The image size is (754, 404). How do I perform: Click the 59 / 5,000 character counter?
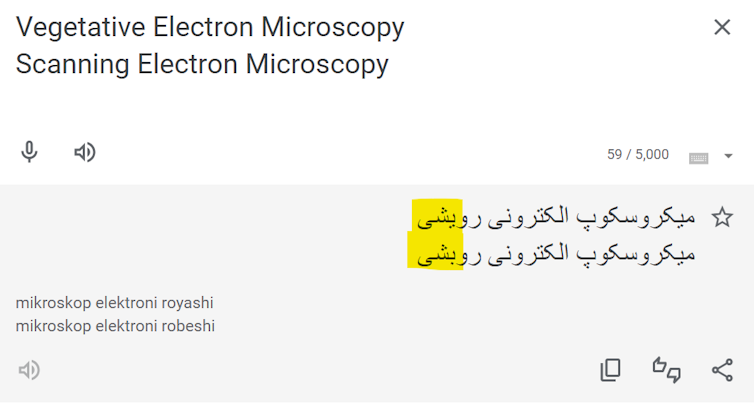click(638, 155)
